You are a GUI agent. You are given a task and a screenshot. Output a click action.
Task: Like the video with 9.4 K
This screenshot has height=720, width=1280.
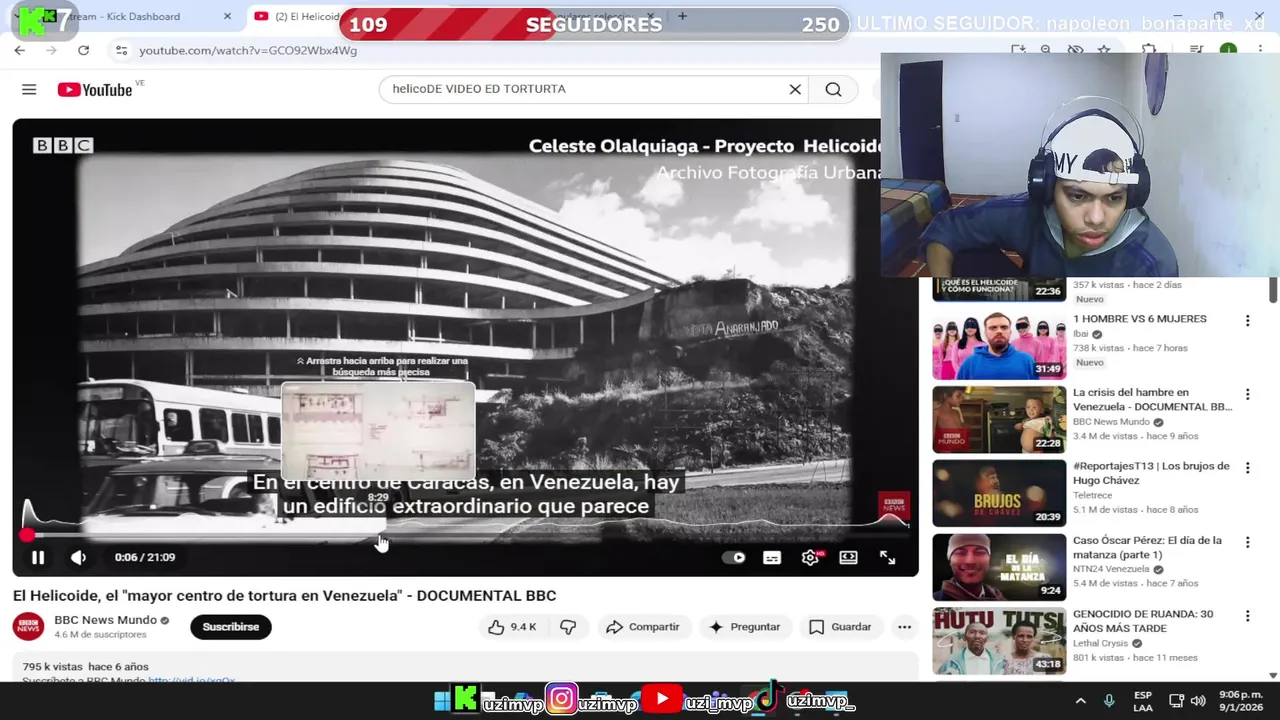512,627
